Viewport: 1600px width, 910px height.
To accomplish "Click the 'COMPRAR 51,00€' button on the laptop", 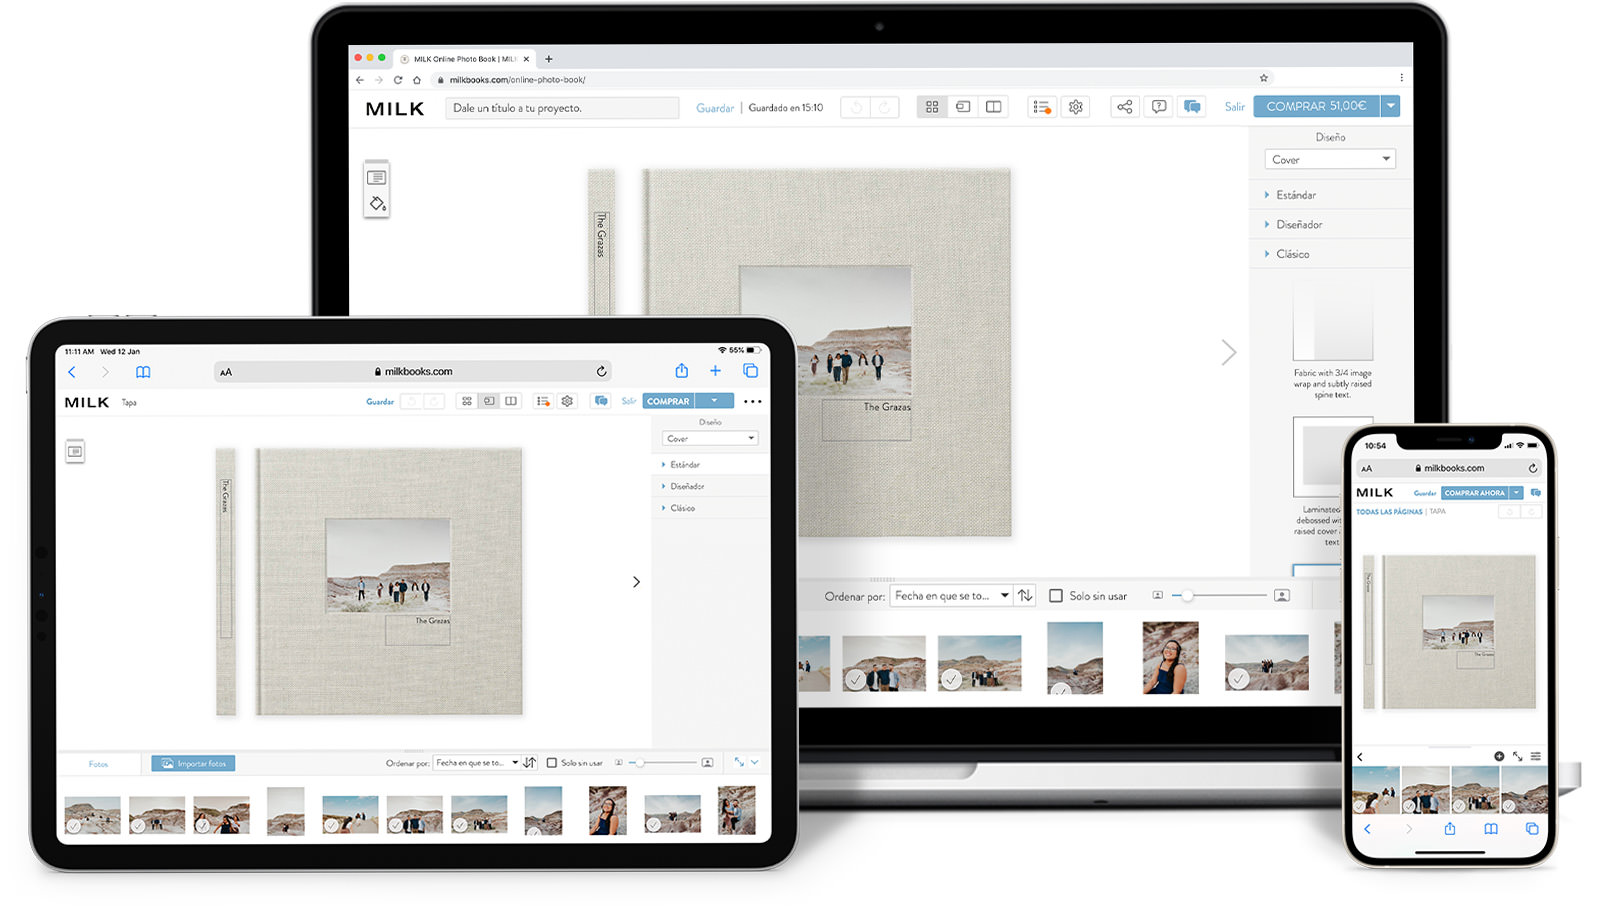I will coord(1315,106).
